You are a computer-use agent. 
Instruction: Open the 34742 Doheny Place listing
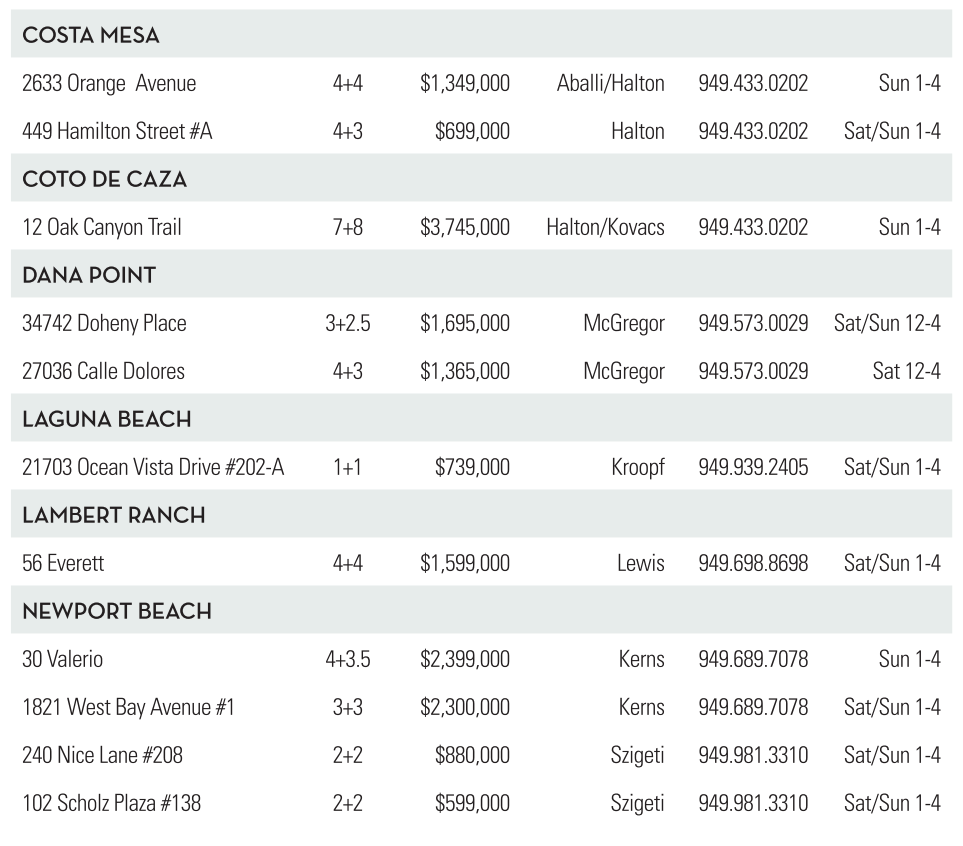pyautogui.click(x=104, y=324)
